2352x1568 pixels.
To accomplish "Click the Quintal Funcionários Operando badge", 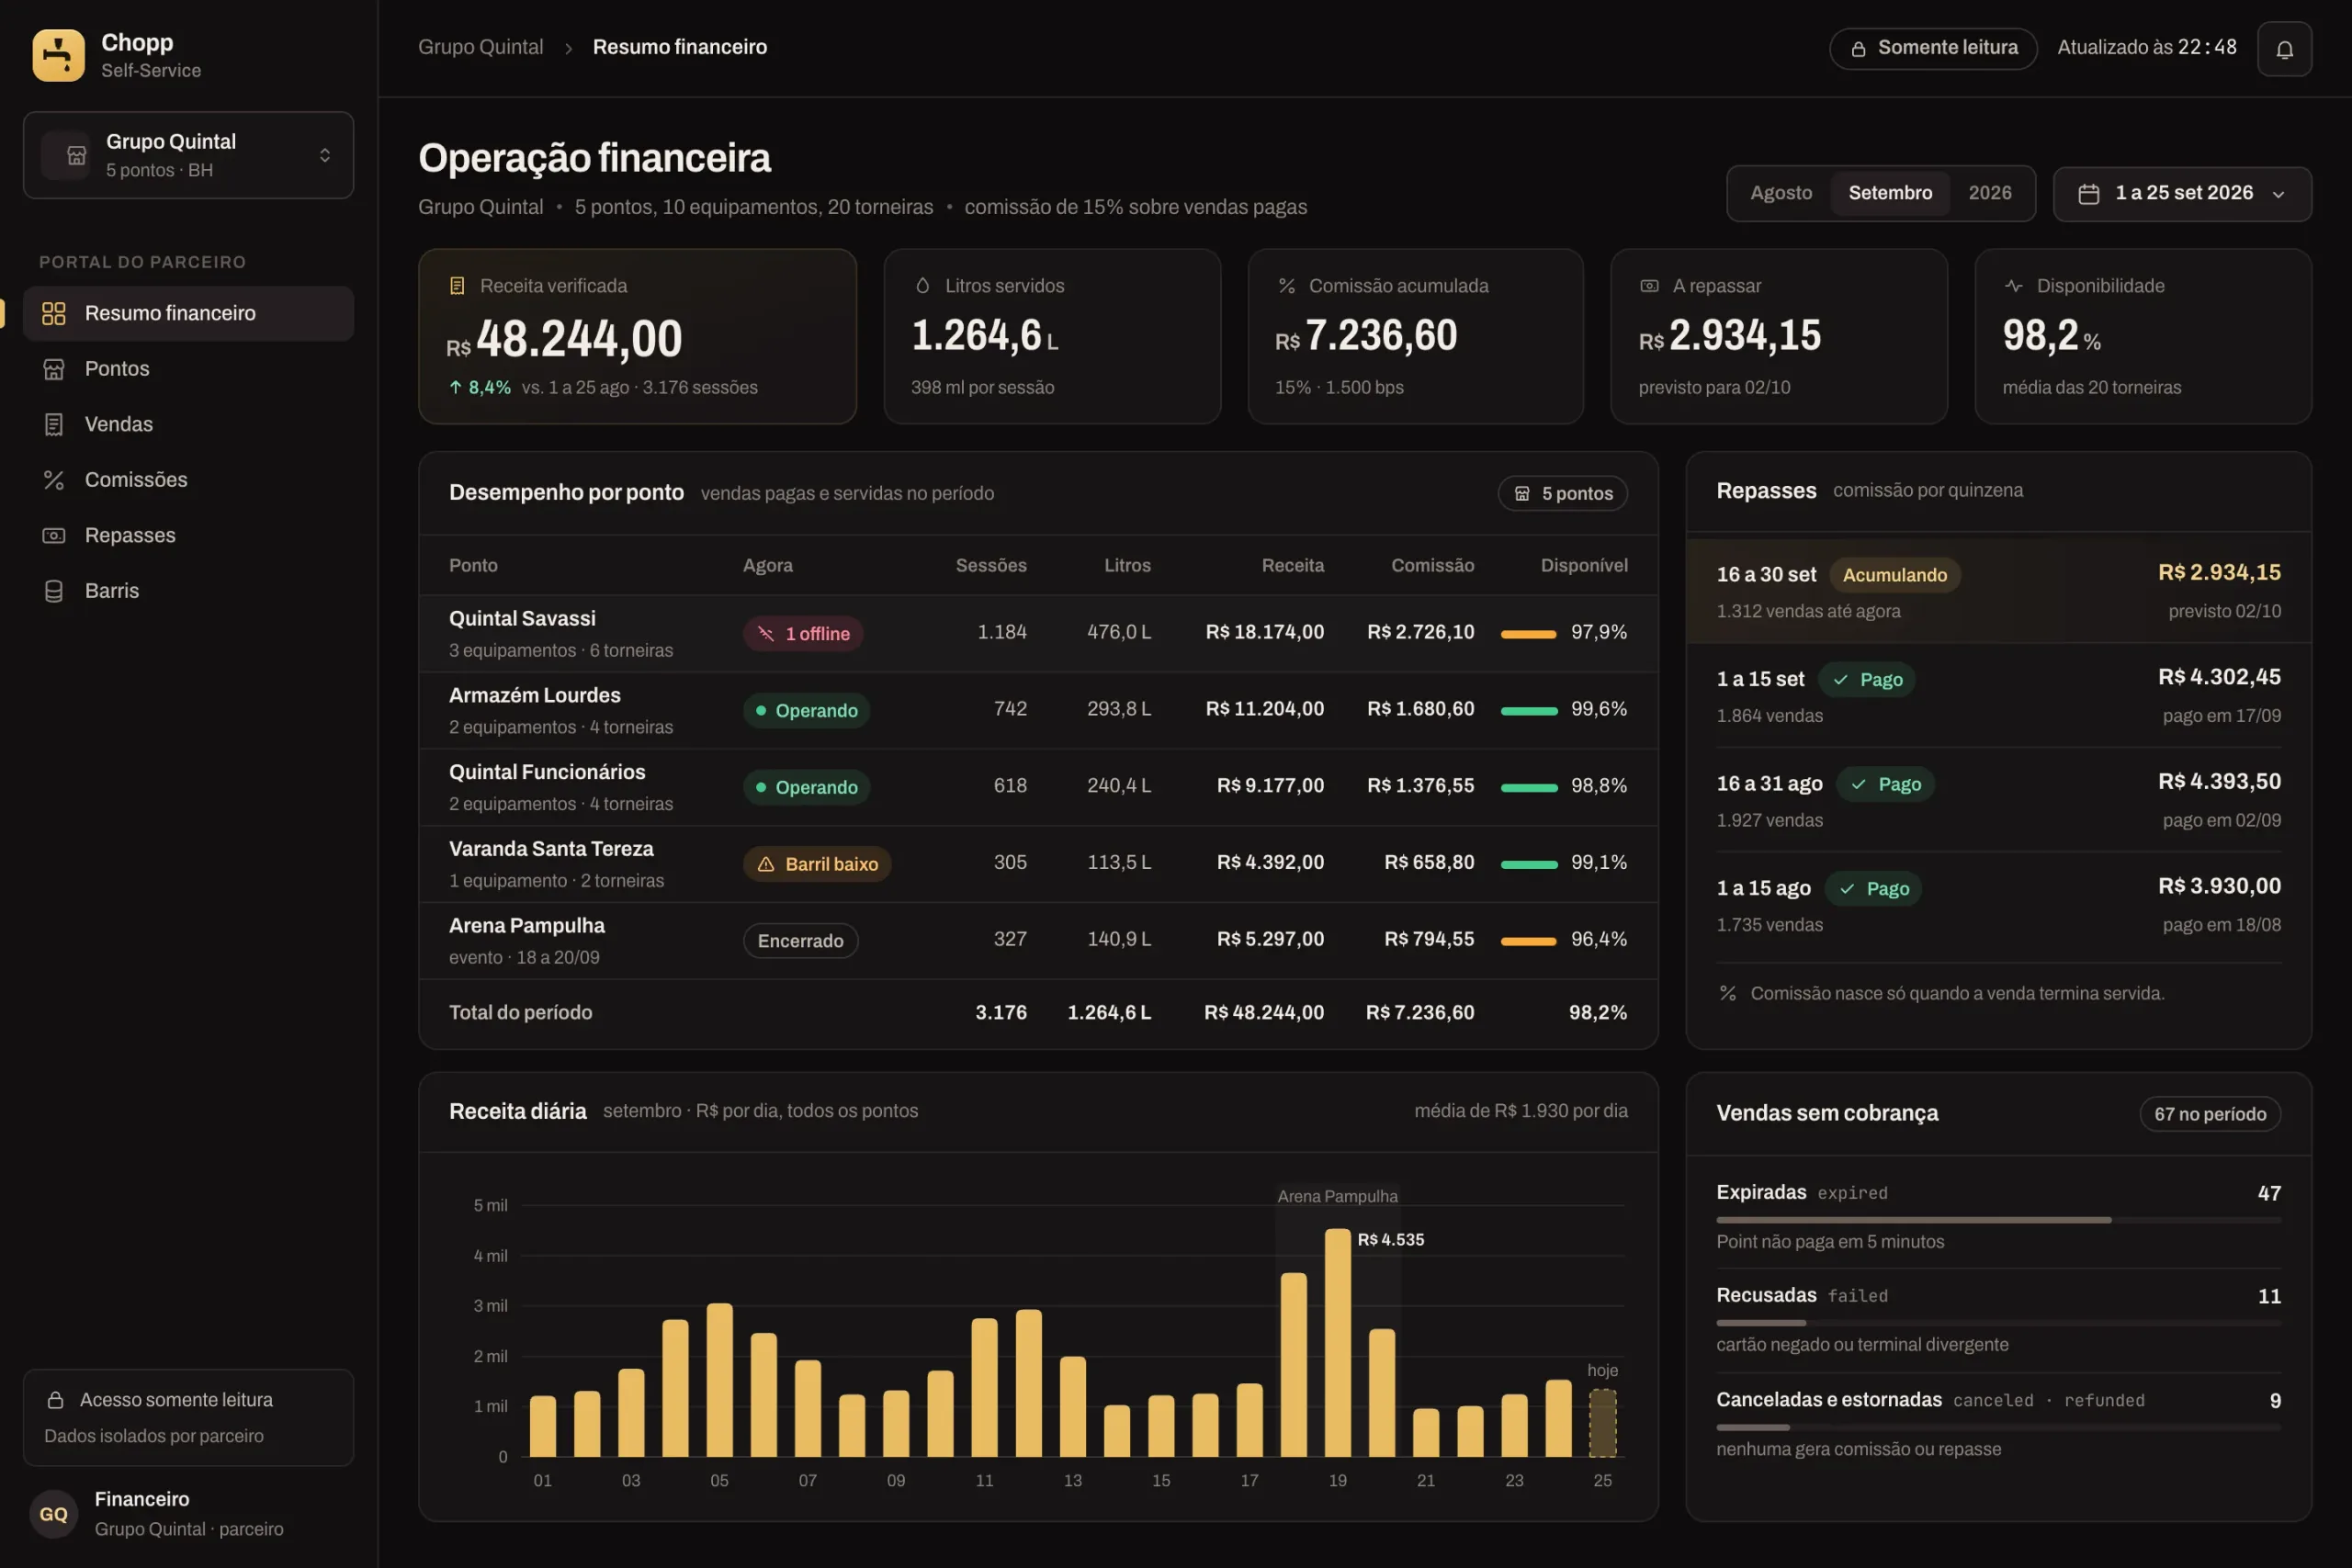I will pyautogui.click(x=806, y=788).
